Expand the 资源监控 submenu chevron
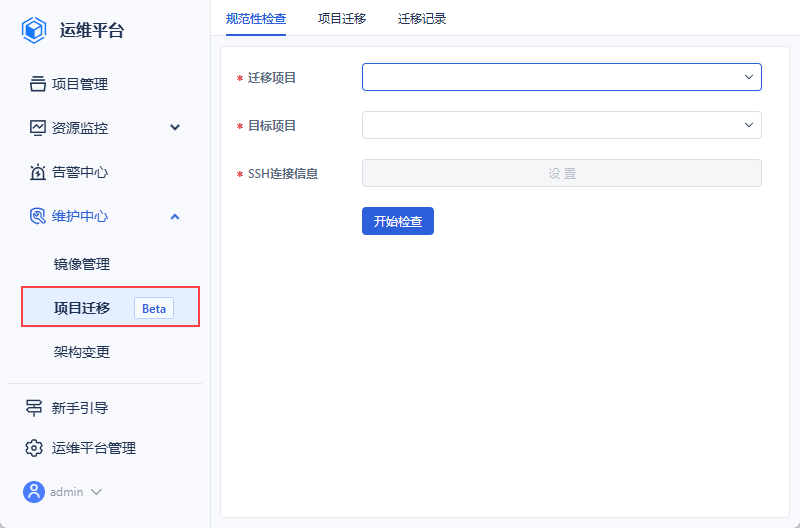Image resolution: width=800 pixels, height=528 pixels. [175, 128]
